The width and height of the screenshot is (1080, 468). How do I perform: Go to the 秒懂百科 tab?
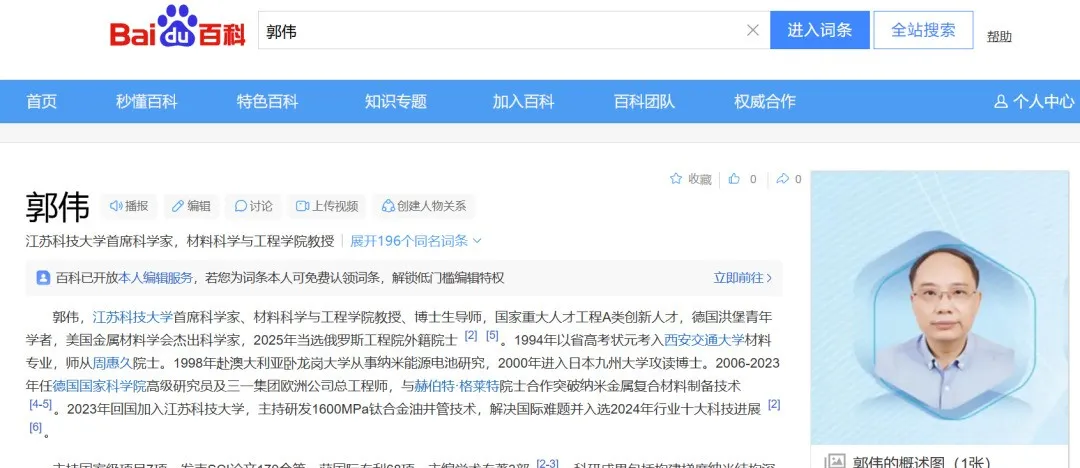[146, 101]
